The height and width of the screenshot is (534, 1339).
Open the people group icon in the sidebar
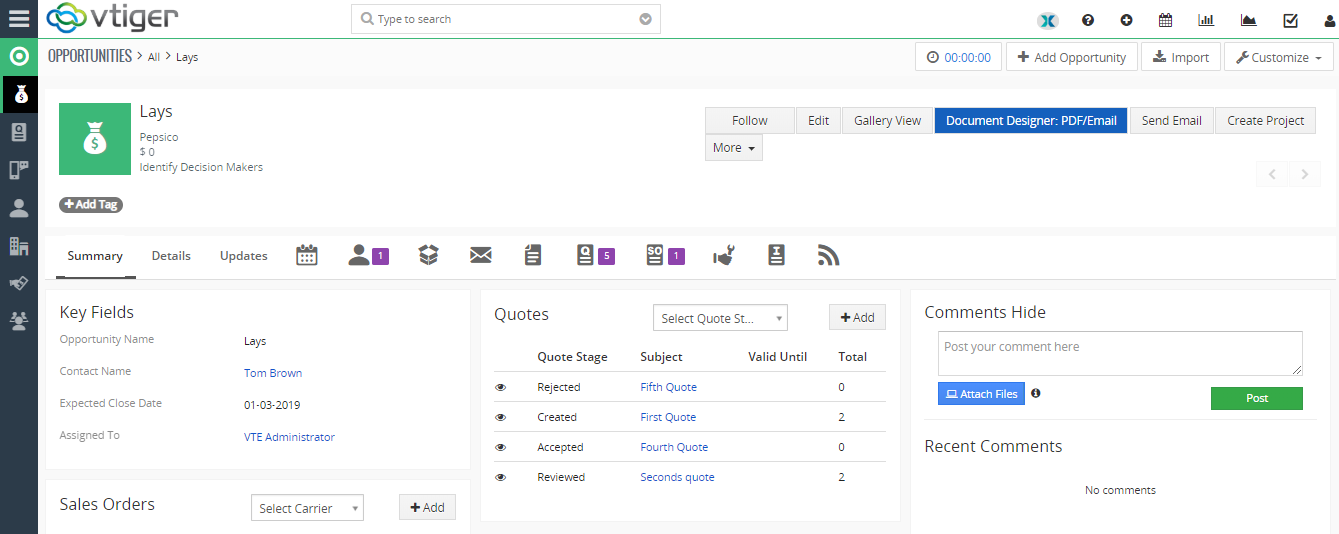click(19, 321)
